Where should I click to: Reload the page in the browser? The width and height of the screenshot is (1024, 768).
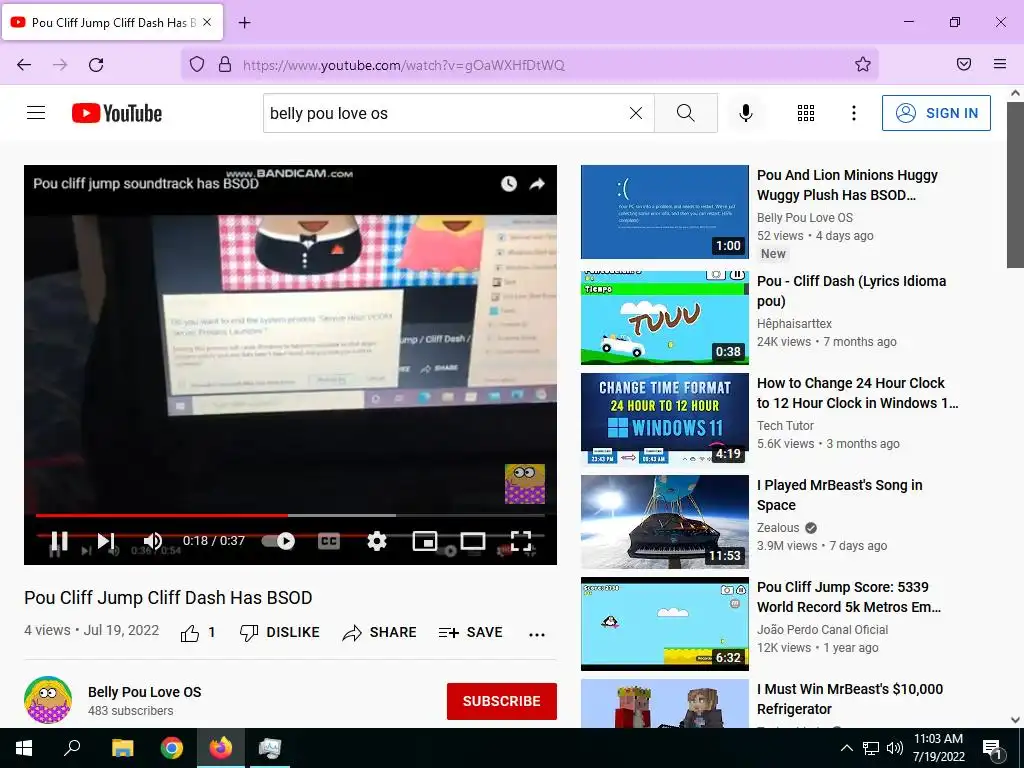(96, 65)
